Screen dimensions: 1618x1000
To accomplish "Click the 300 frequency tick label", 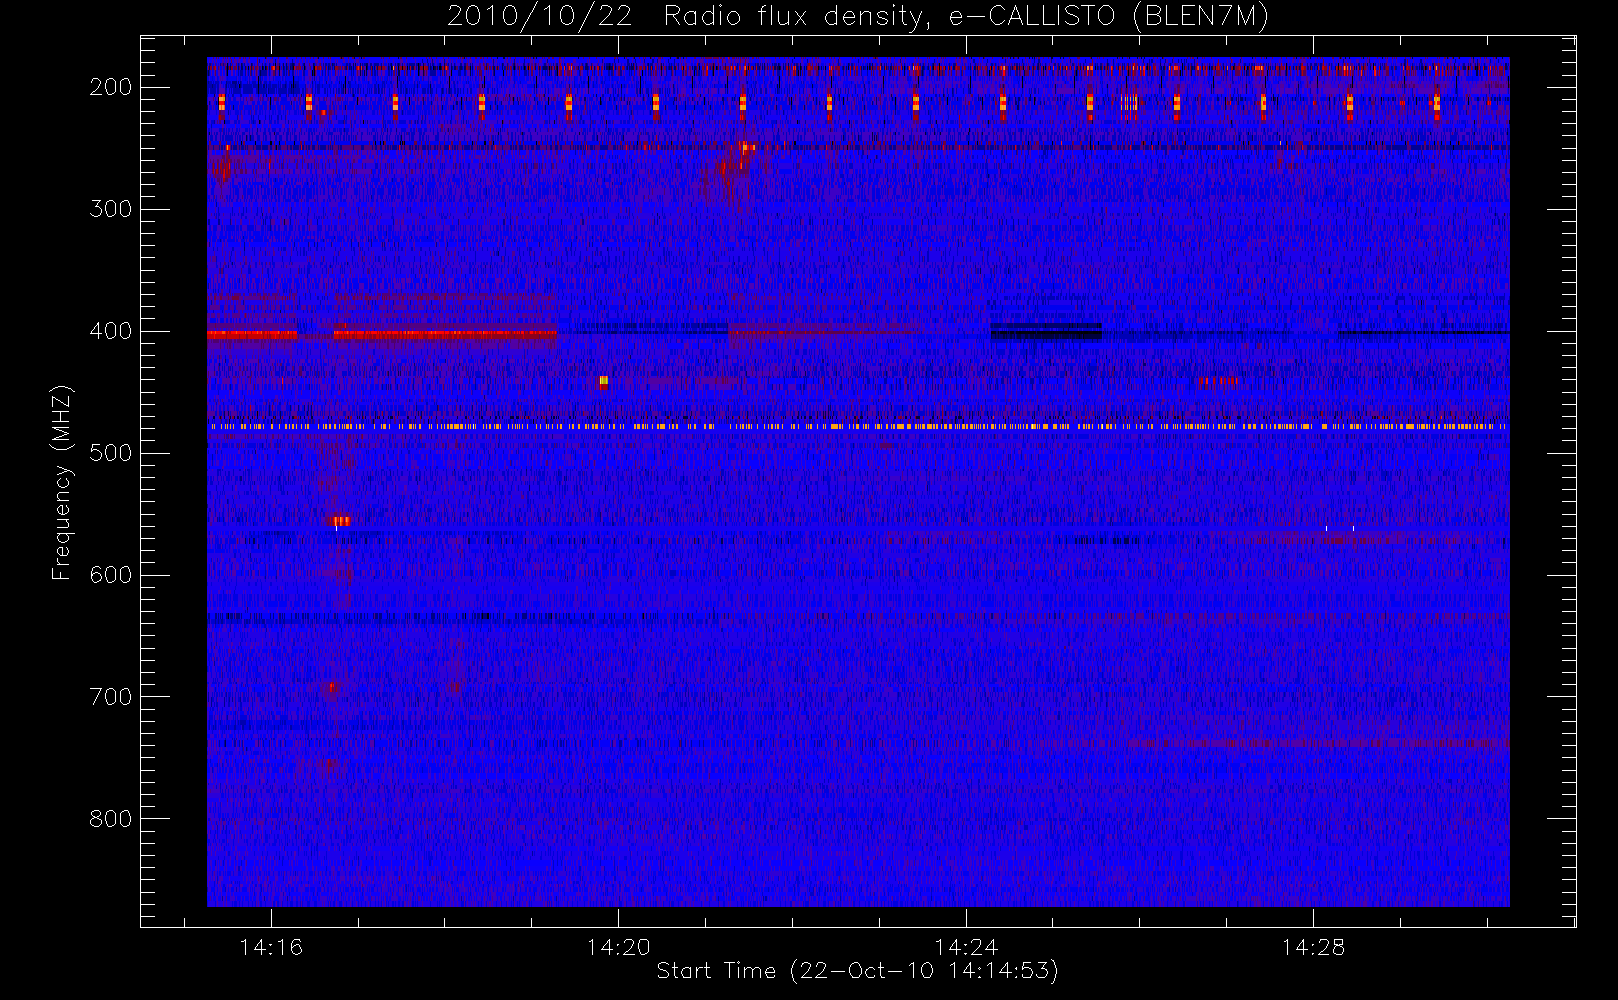I will click(x=111, y=210).
